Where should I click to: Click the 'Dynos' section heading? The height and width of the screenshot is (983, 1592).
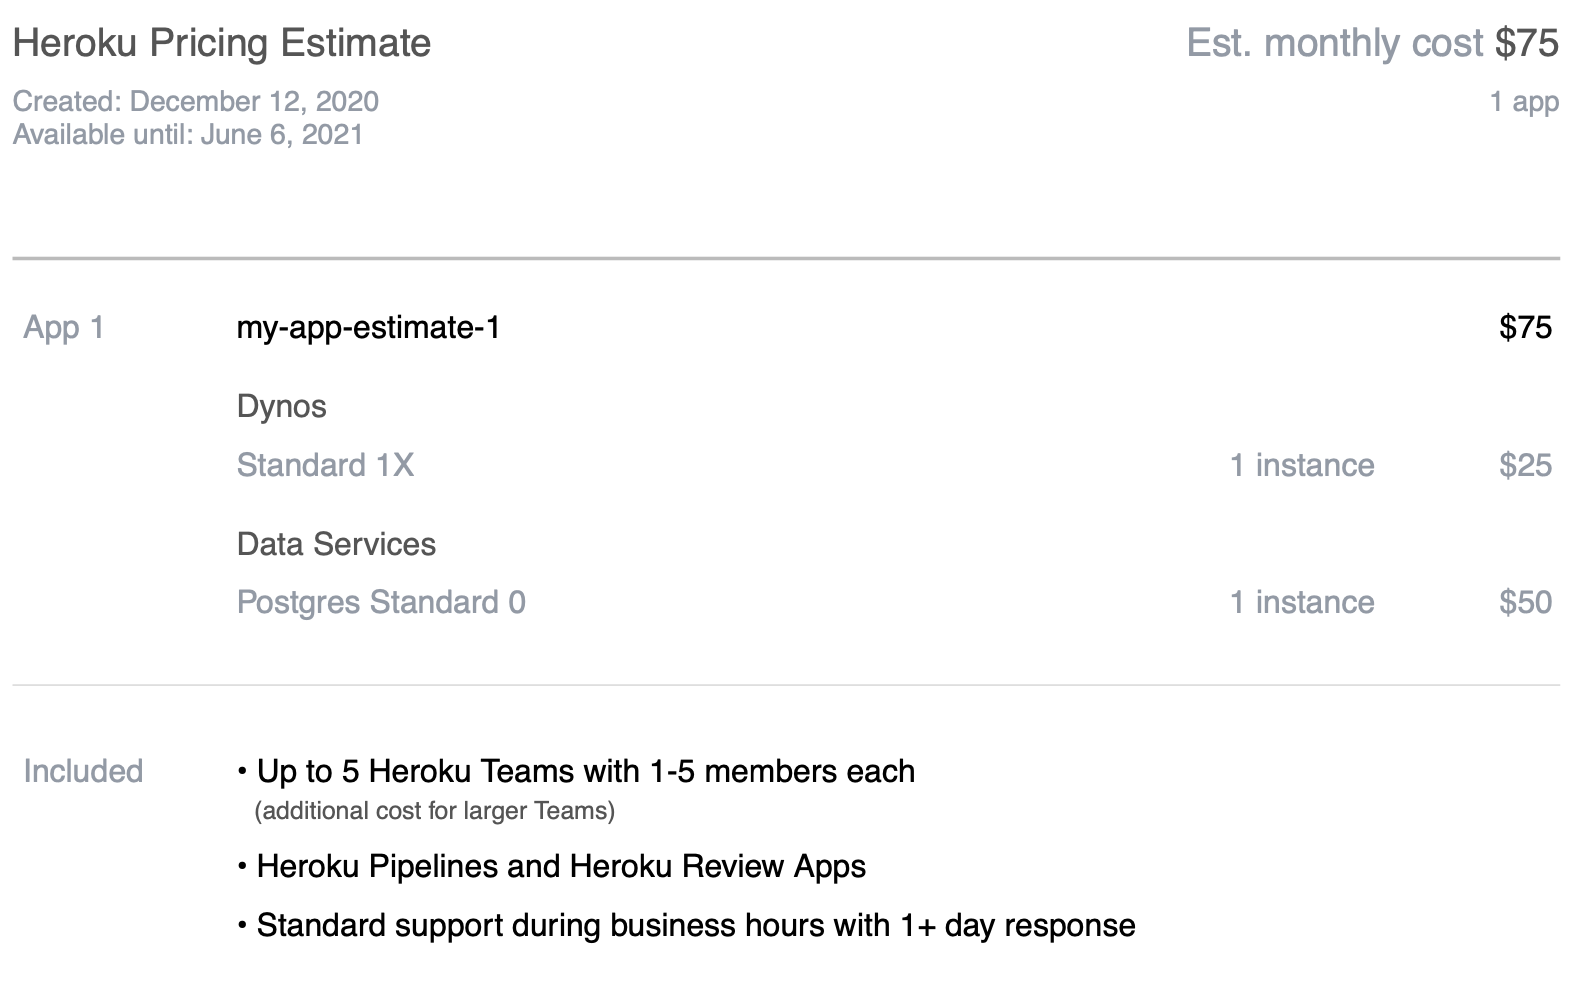282,406
